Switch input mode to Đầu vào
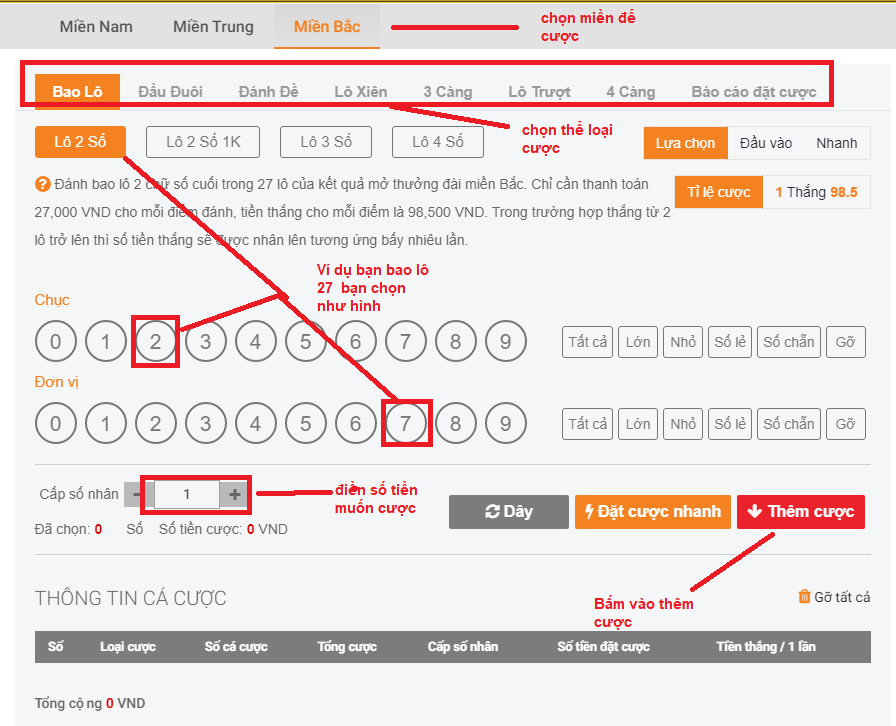This screenshot has width=896, height=726. click(x=766, y=143)
